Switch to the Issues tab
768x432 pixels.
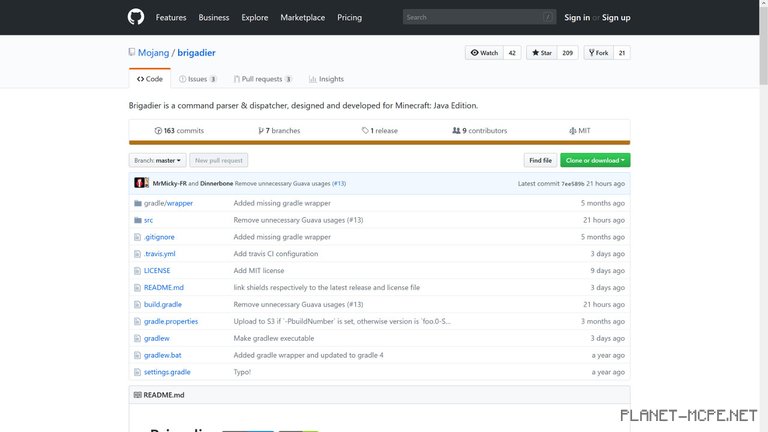tap(197, 79)
